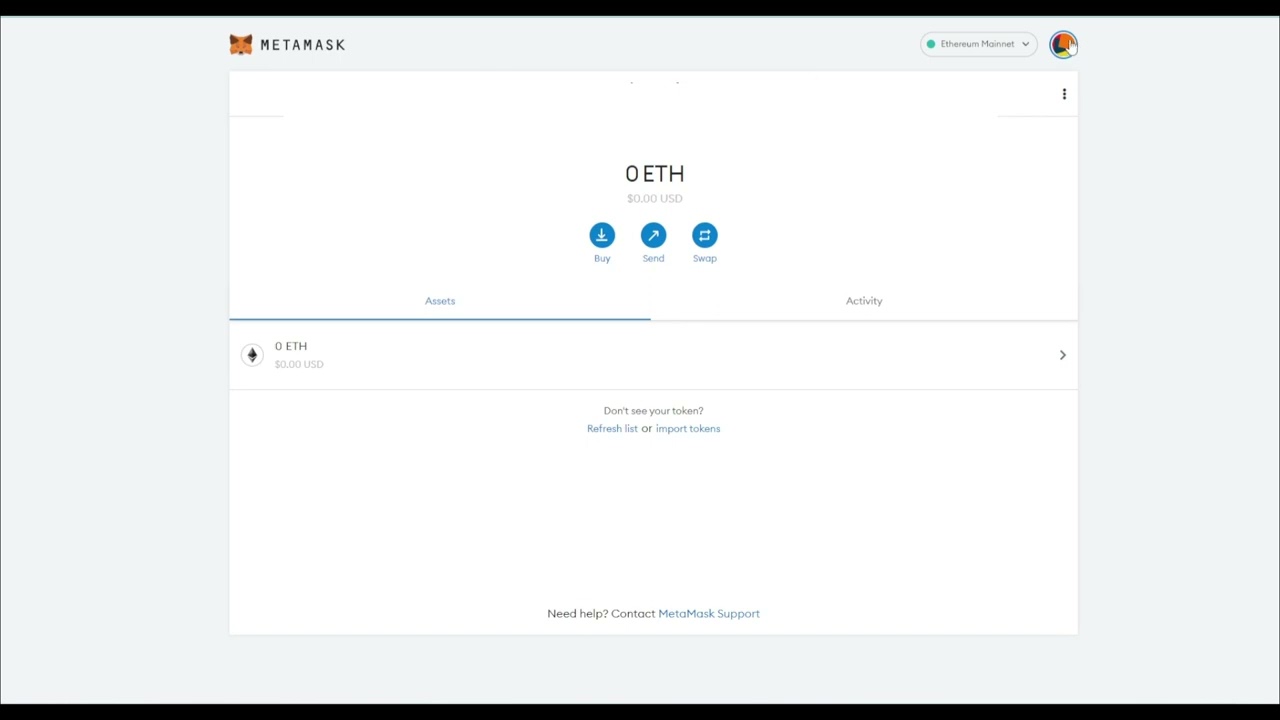1280x720 pixels.
Task: Select the 0 ETH balance heading
Action: click(x=655, y=174)
